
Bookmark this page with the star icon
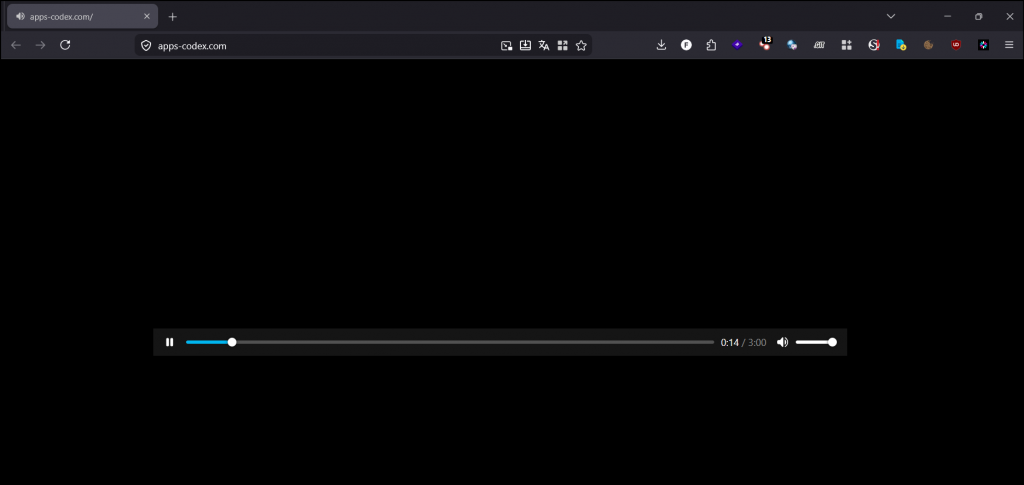tap(581, 45)
